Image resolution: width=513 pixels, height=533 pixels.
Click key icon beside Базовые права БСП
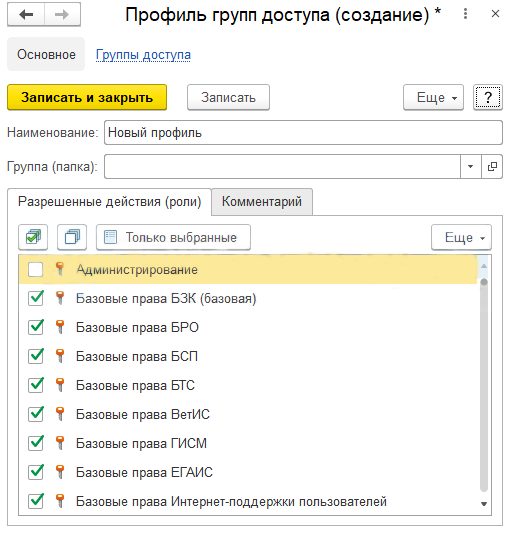point(60,356)
